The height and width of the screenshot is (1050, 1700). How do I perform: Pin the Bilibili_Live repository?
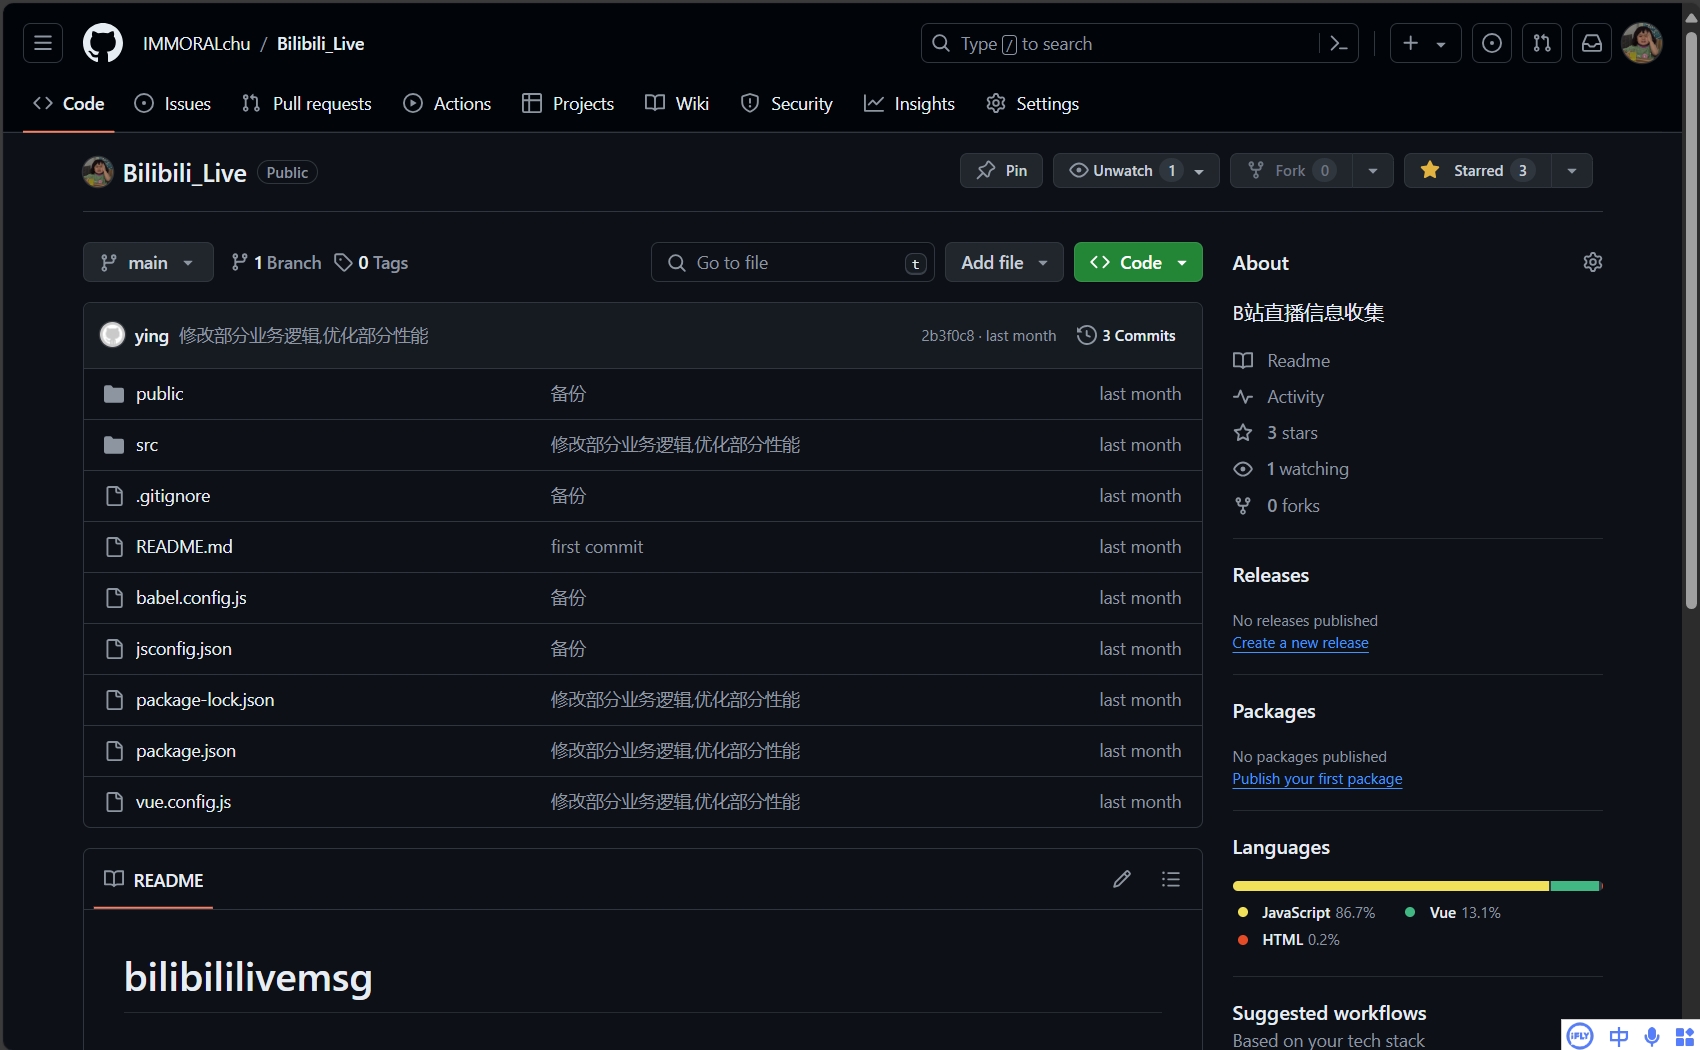1001,170
